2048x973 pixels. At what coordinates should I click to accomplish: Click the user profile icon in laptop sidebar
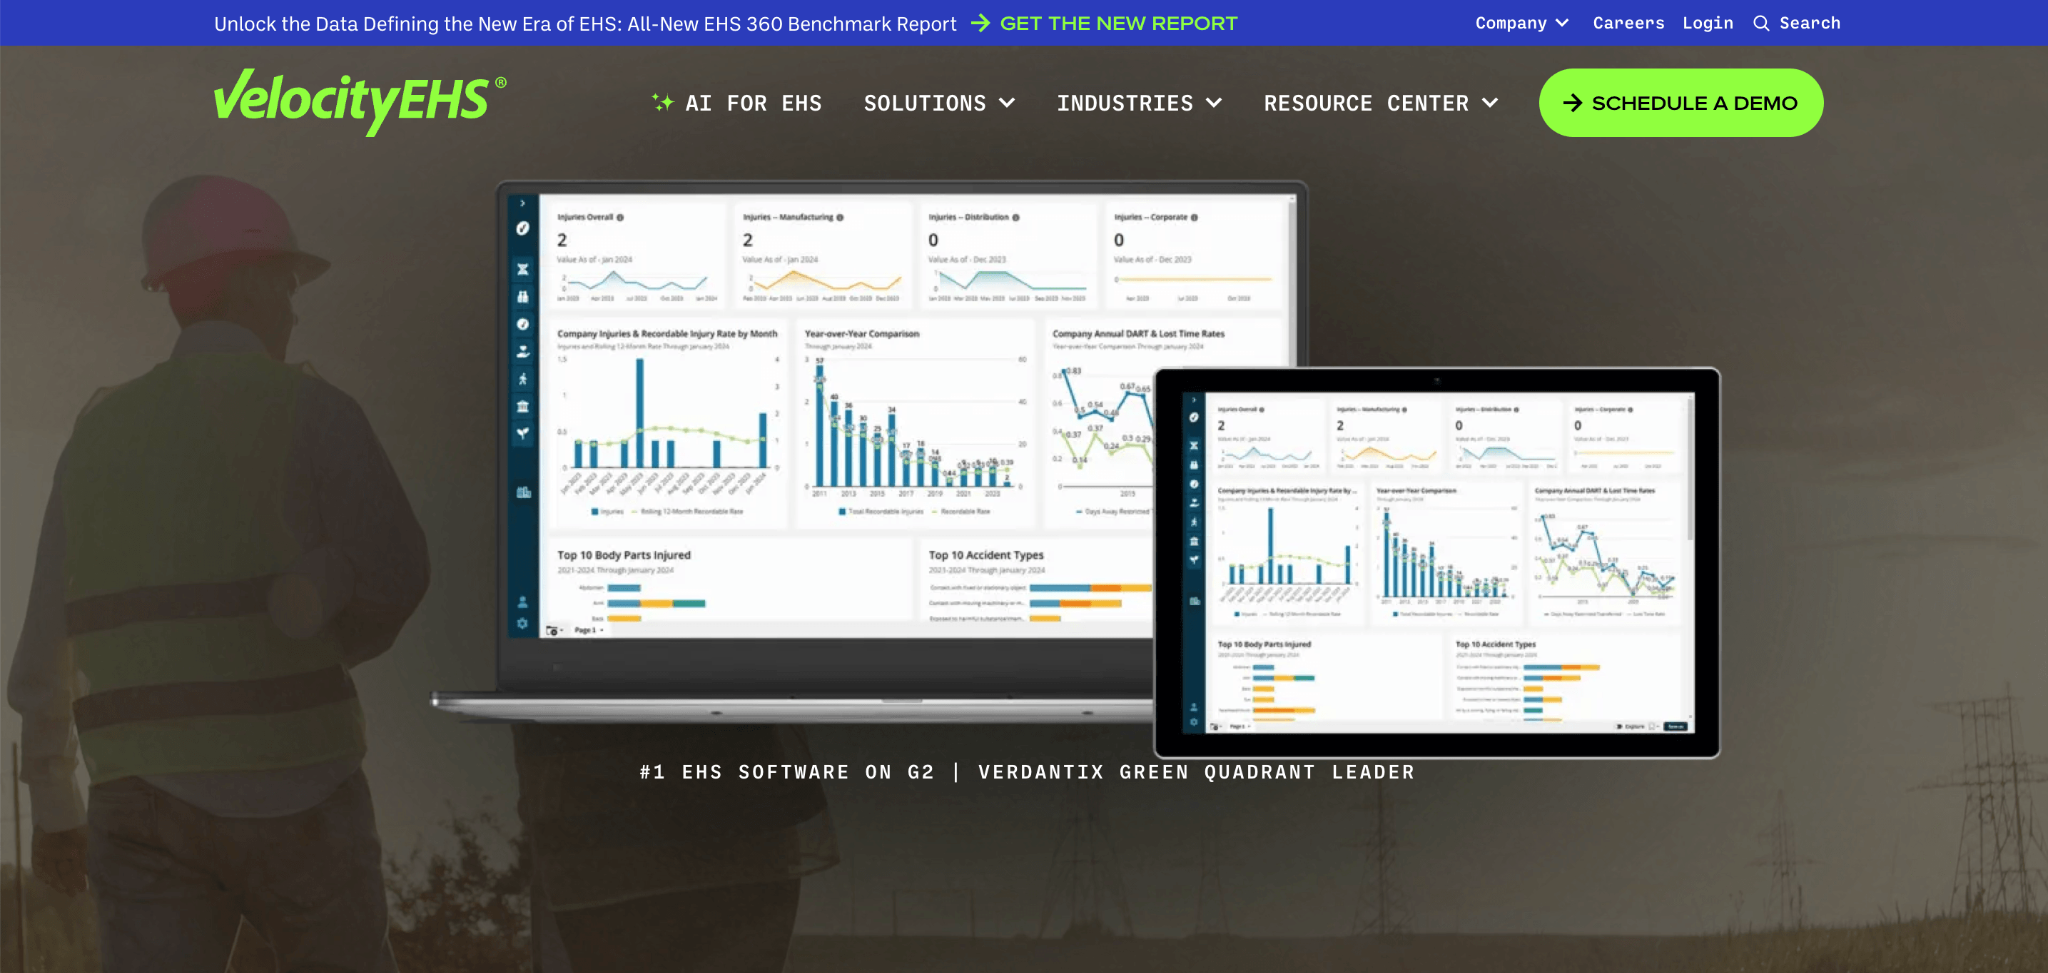[x=522, y=602]
